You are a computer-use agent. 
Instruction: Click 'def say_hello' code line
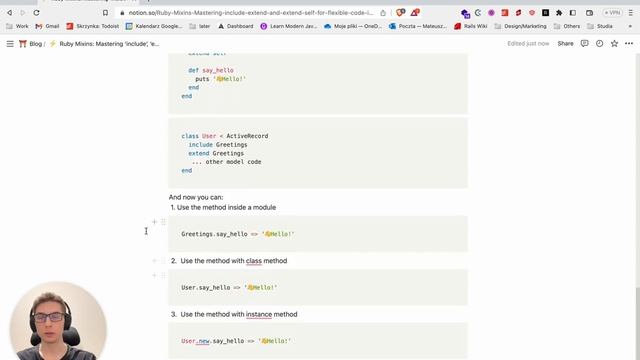(211, 70)
